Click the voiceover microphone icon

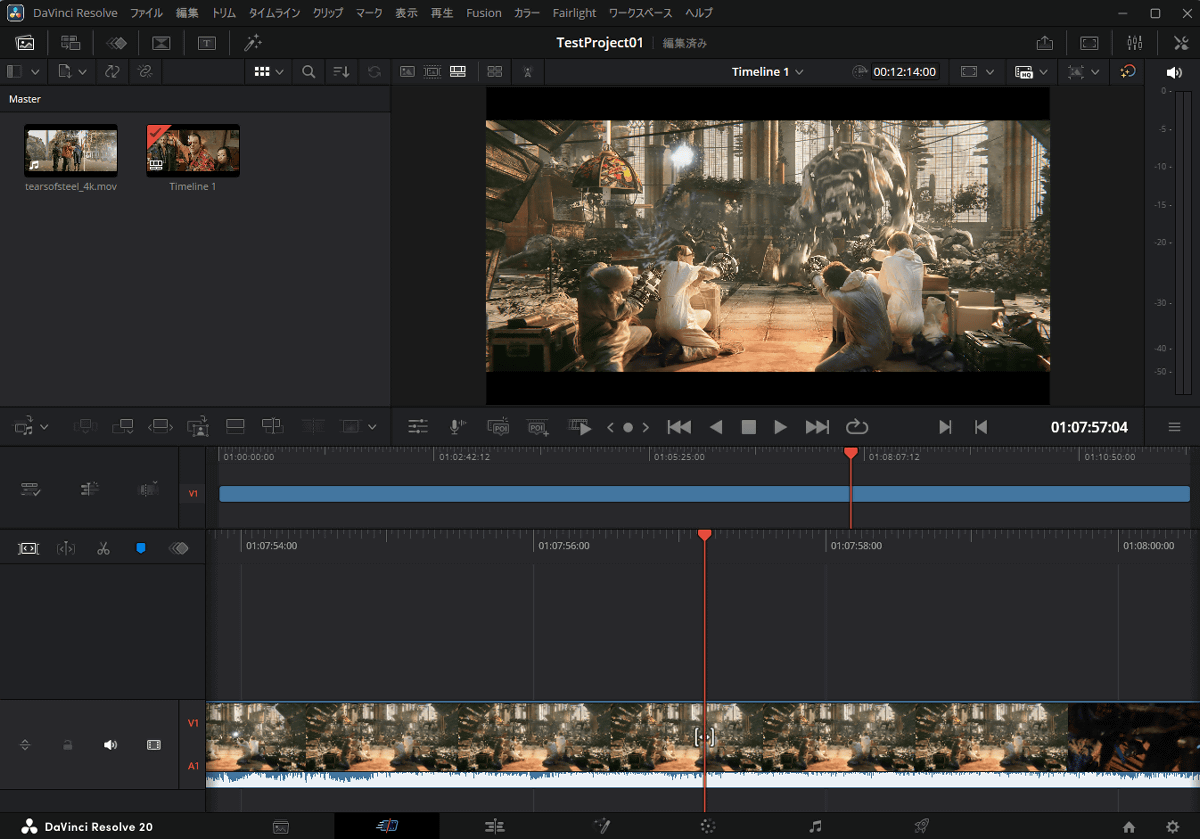point(457,427)
